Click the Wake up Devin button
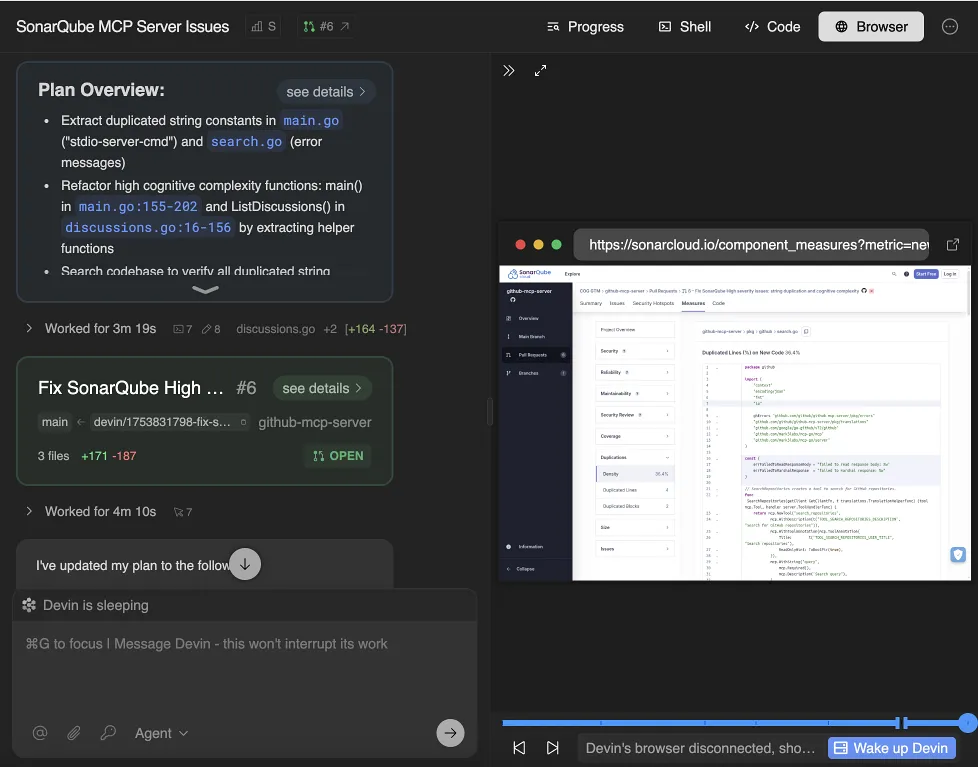Screen dimensions: 978x767 pos(891,748)
